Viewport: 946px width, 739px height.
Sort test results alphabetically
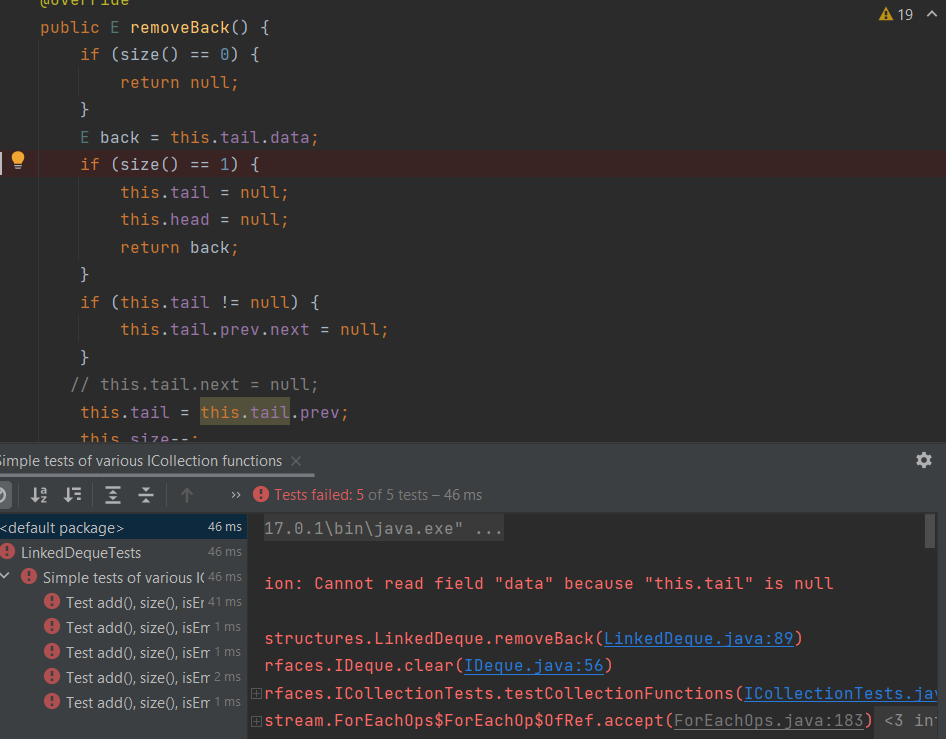(39, 494)
